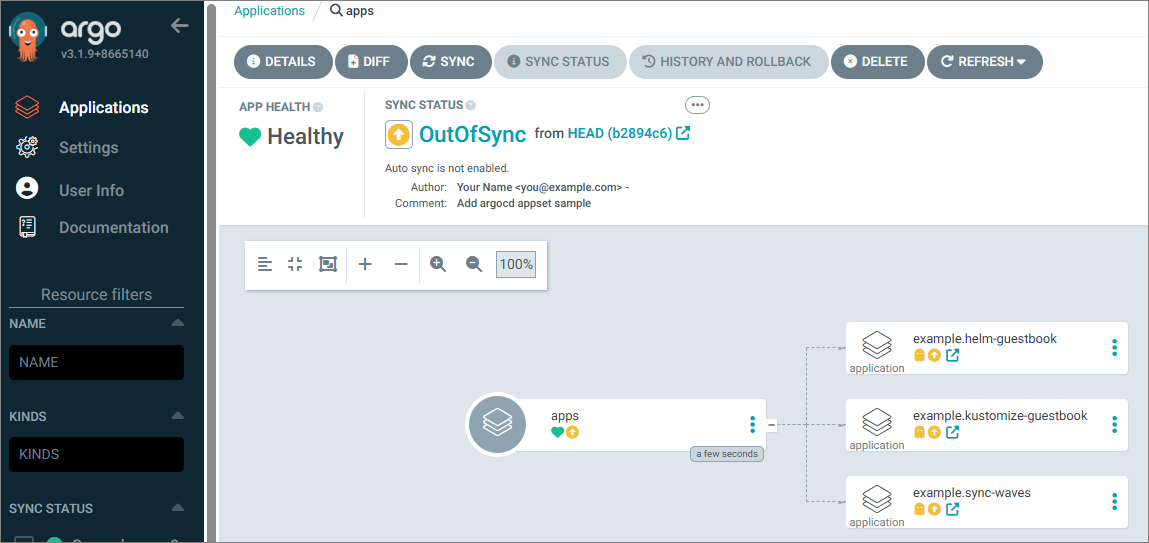This screenshot has width=1149, height=543.
Task: Click the v3.1.9+8665140 version text
Action: tap(106, 53)
